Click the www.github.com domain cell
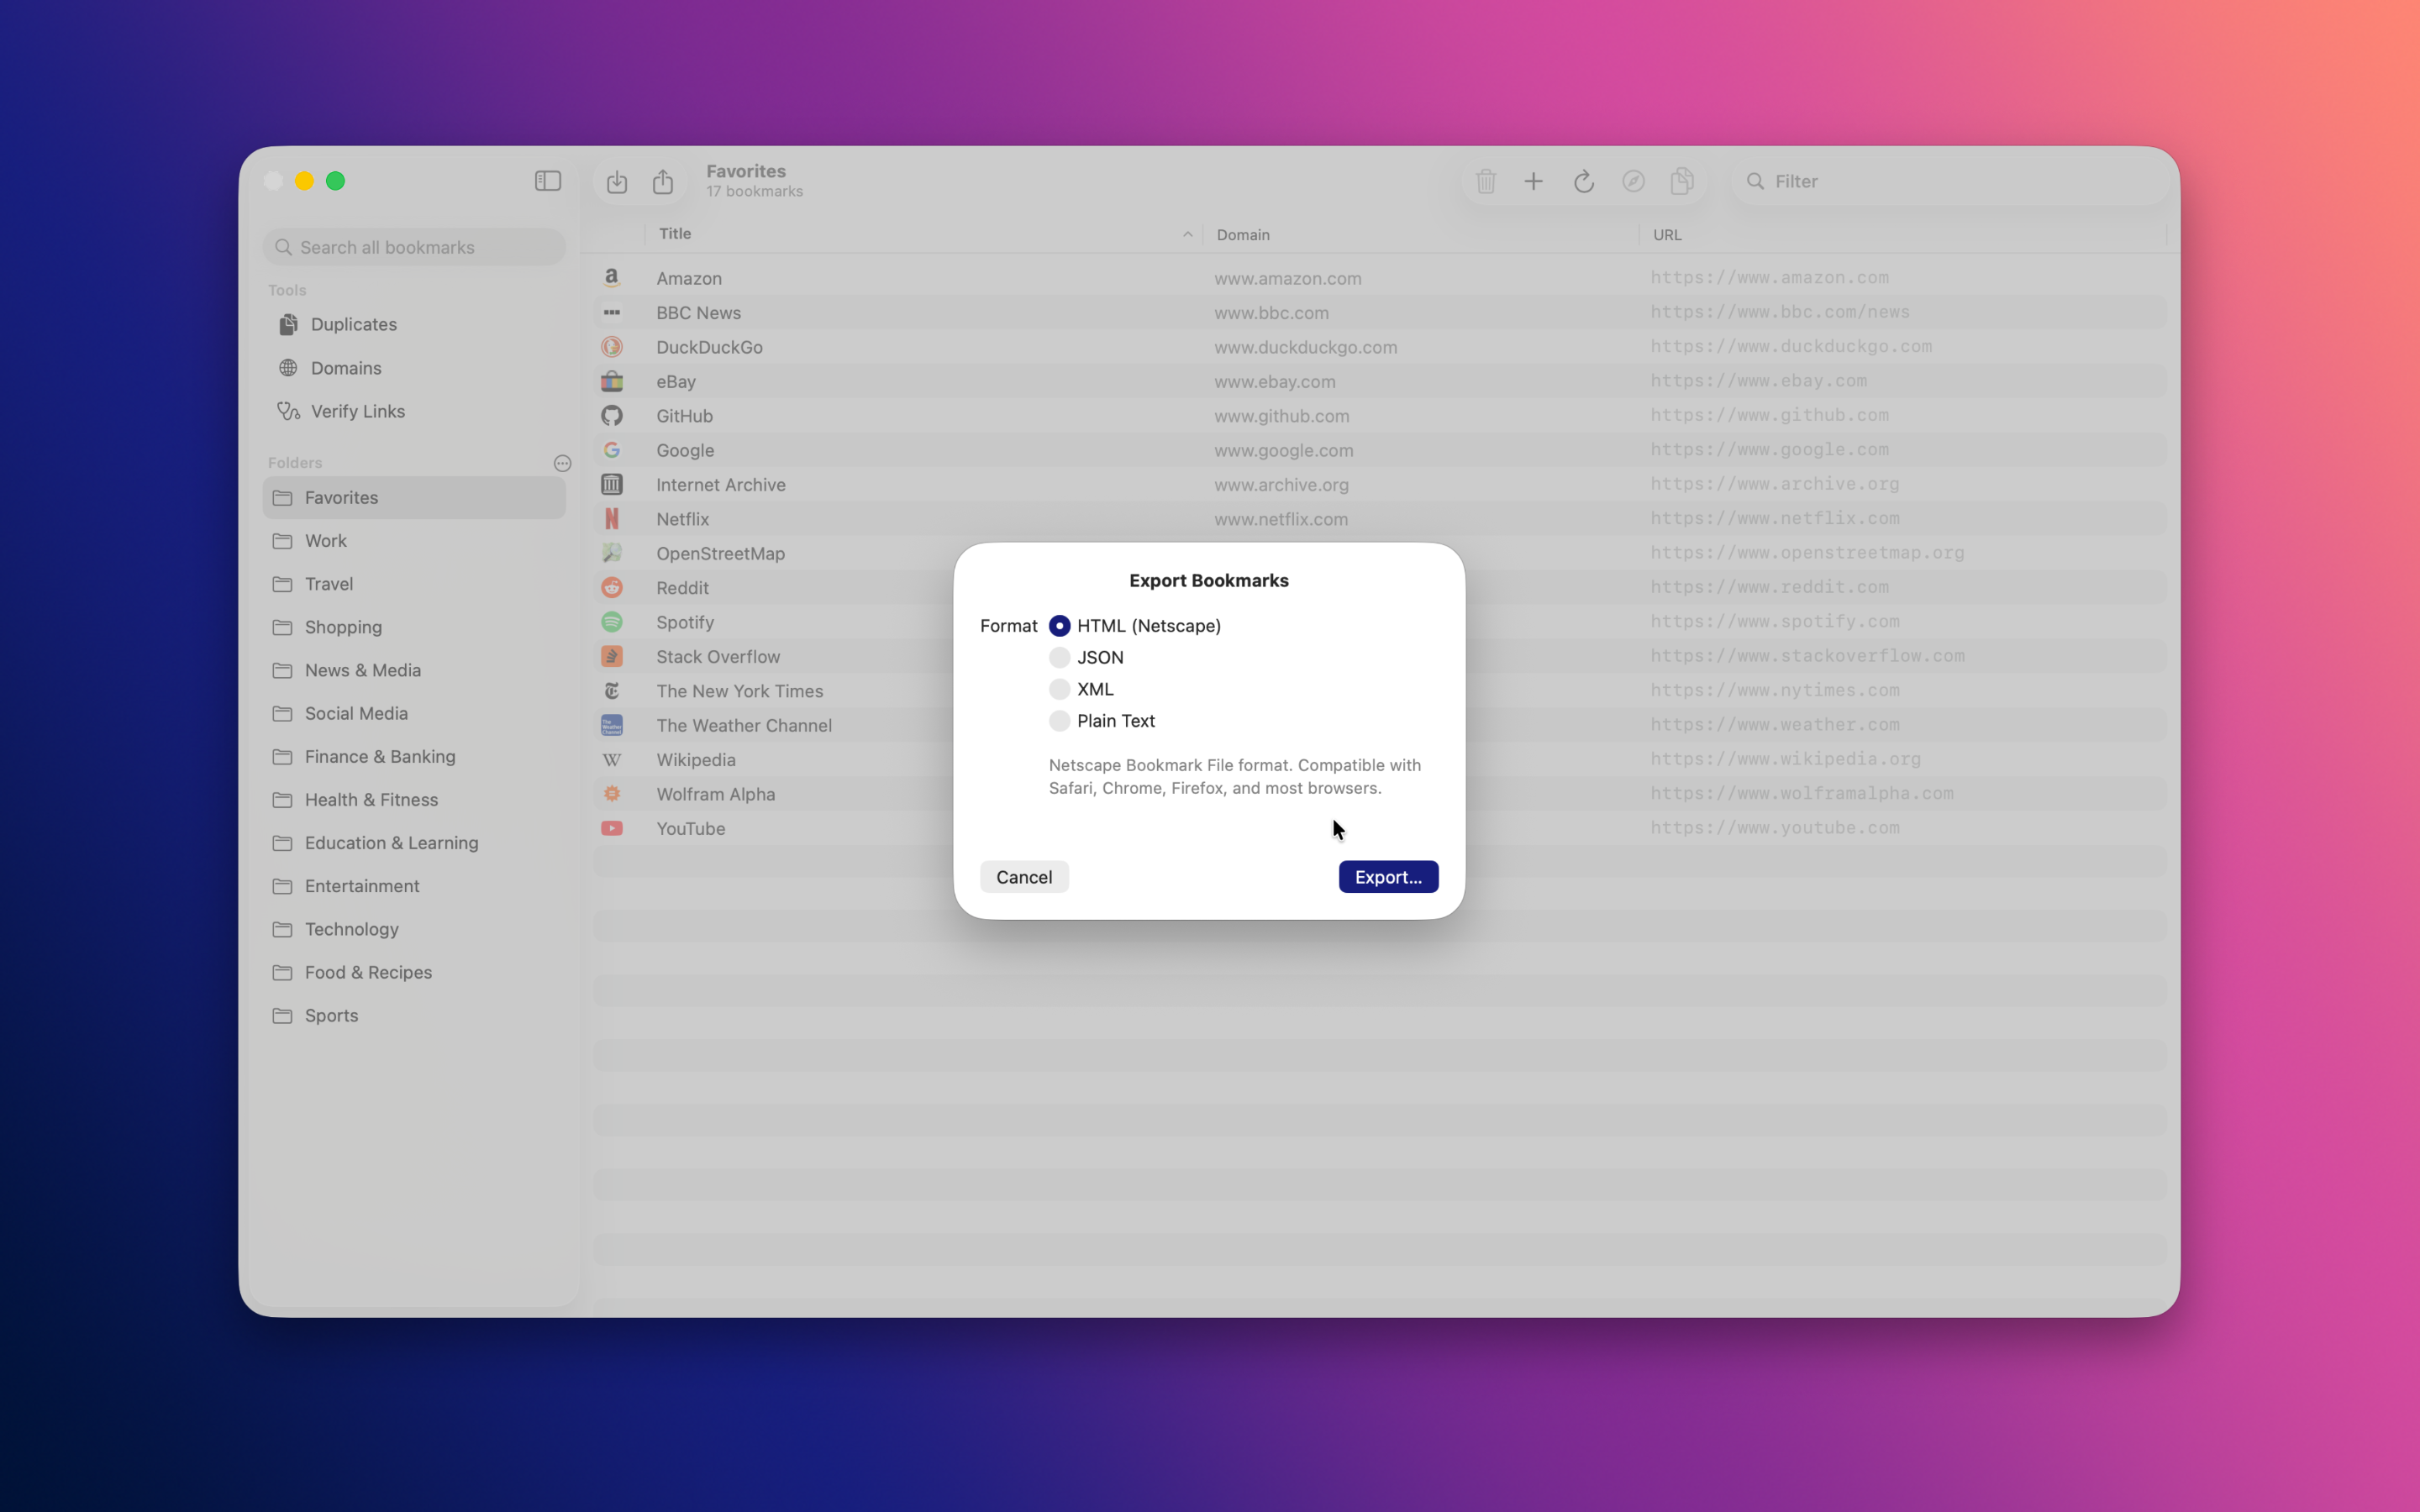This screenshot has width=2420, height=1512. (x=1282, y=416)
